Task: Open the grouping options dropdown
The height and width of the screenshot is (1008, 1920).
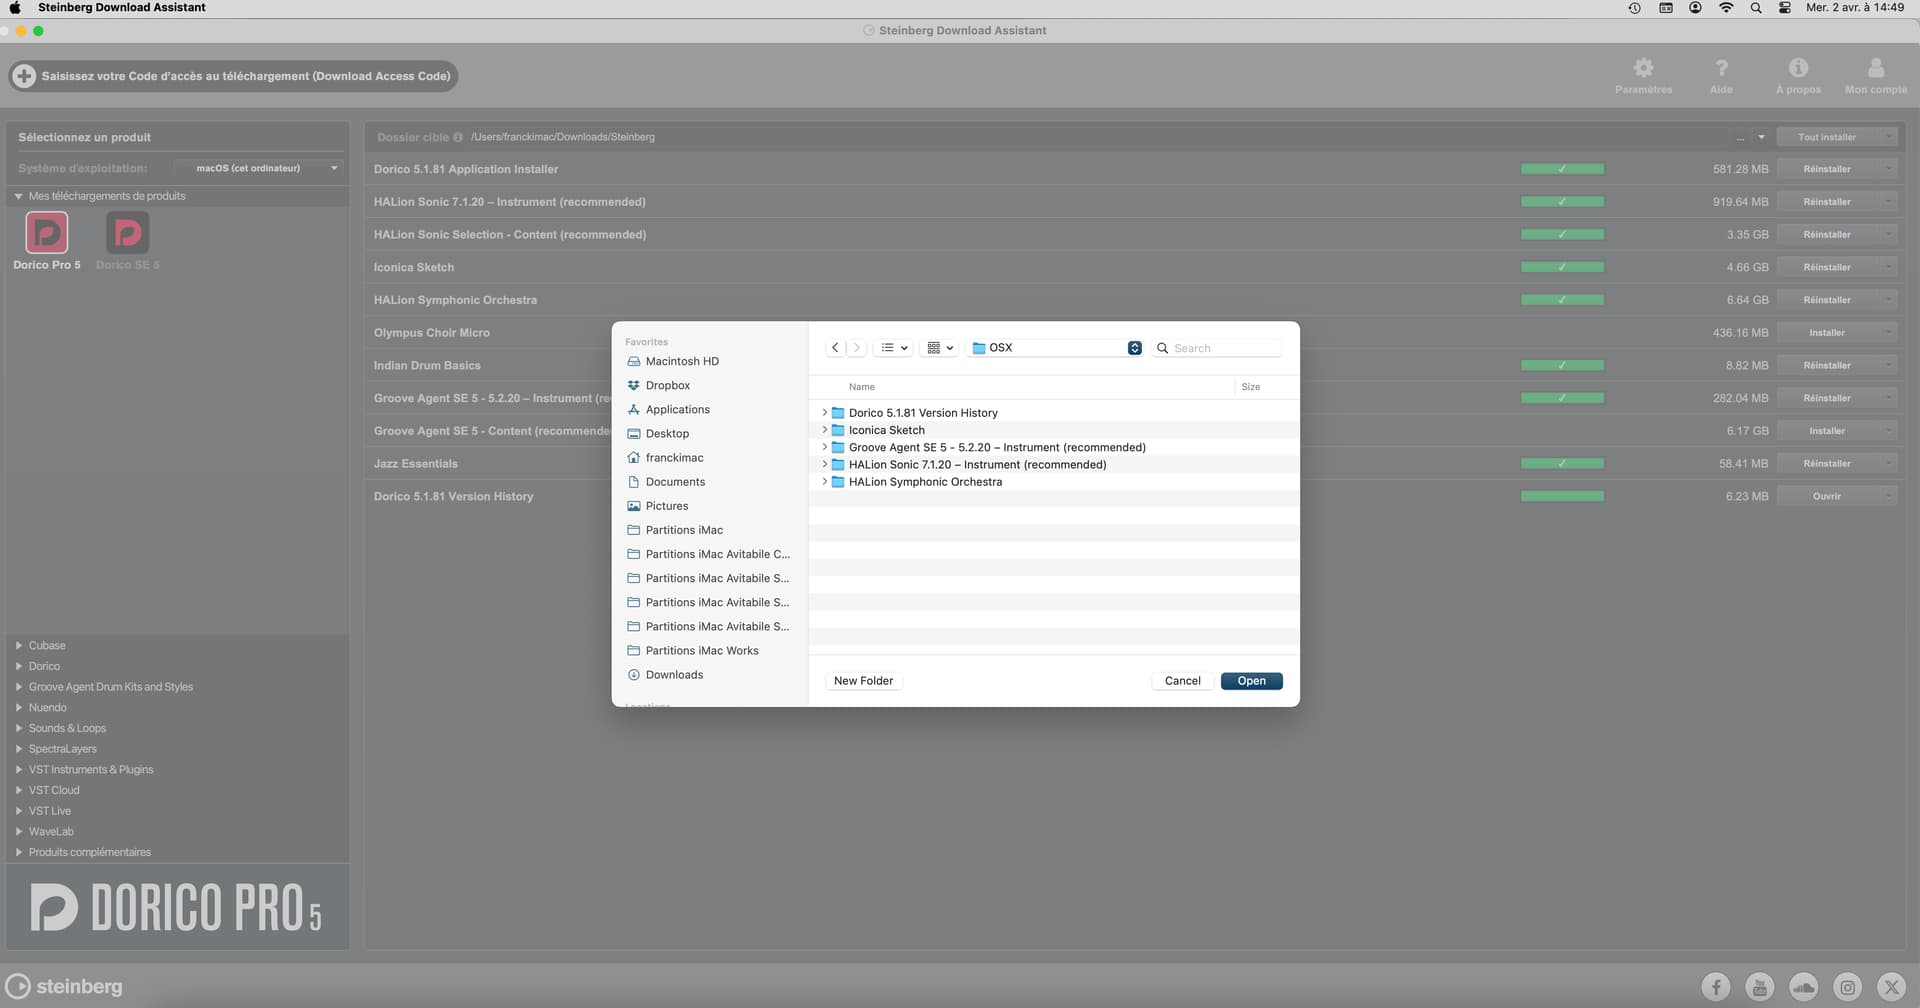Action: click(940, 348)
